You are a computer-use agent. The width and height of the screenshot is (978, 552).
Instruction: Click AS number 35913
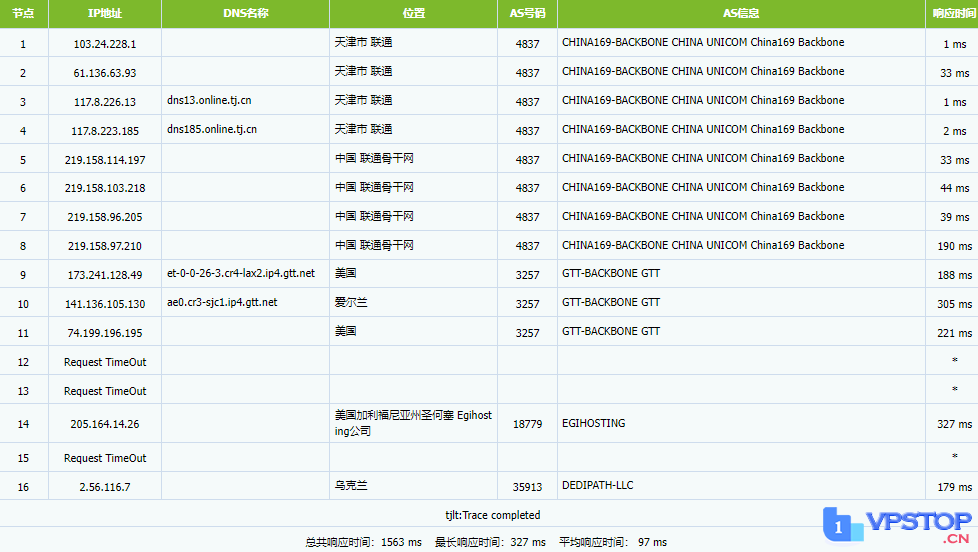click(528, 487)
